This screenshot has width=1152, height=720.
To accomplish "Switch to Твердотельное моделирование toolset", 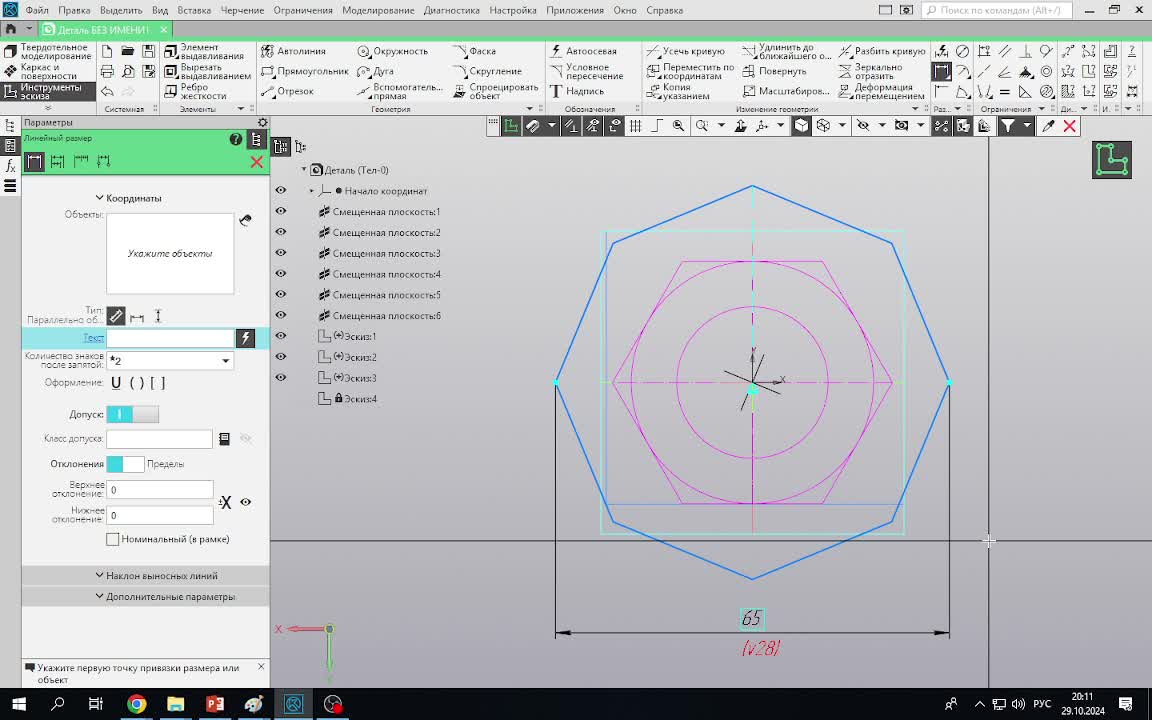I will (x=48, y=51).
